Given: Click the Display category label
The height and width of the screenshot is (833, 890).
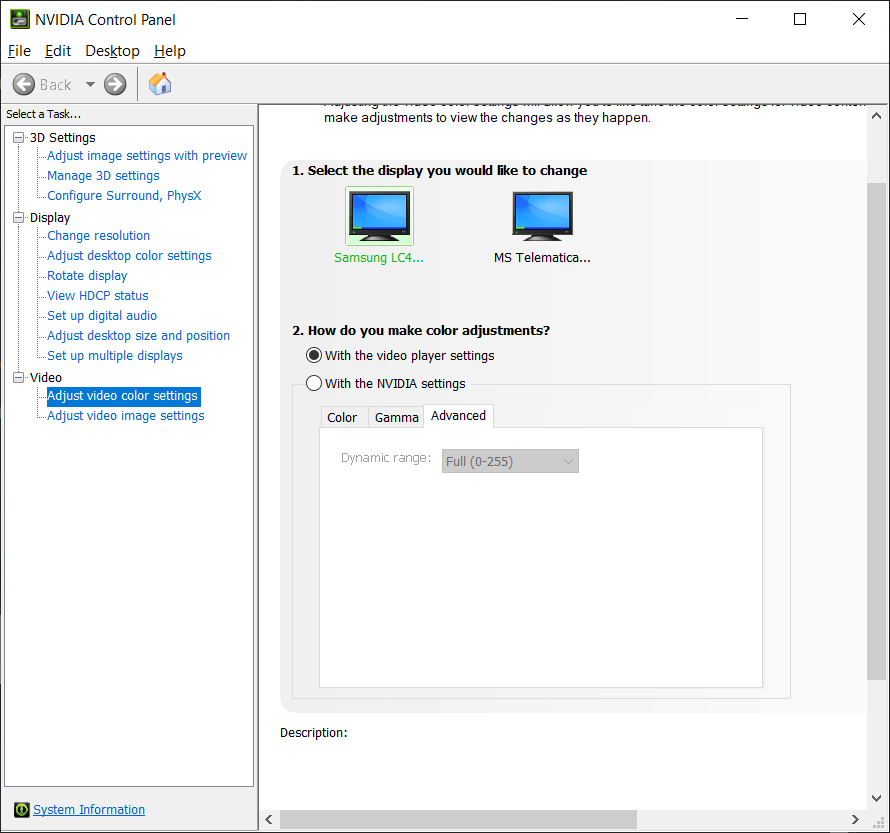Looking at the screenshot, I should coord(50,218).
